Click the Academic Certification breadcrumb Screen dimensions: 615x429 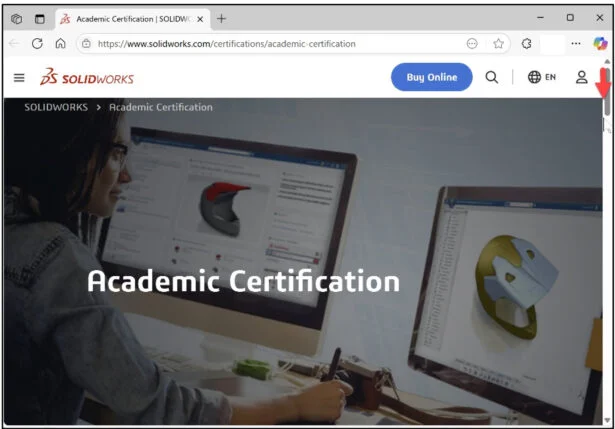(161, 107)
